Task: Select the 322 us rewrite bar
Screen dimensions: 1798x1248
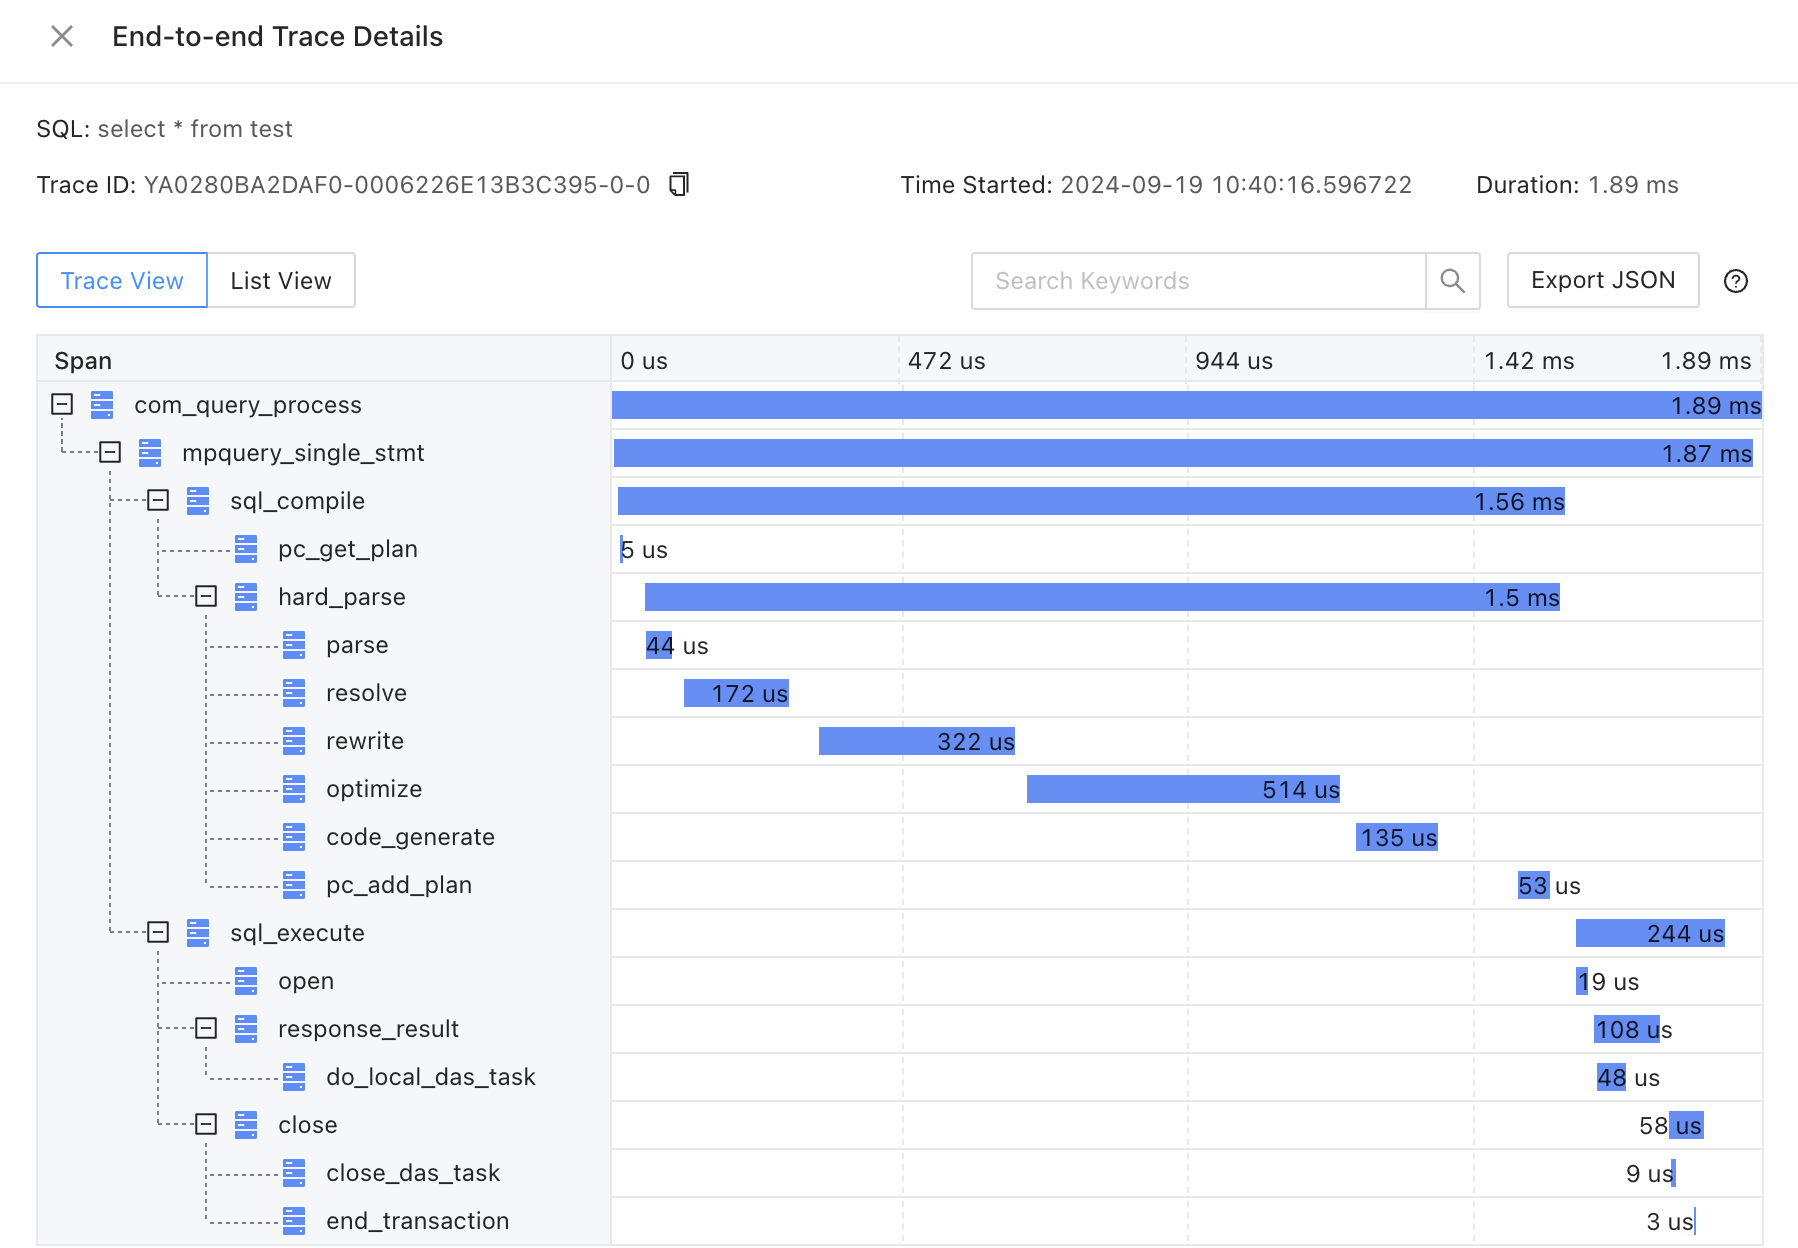Action: 917,741
